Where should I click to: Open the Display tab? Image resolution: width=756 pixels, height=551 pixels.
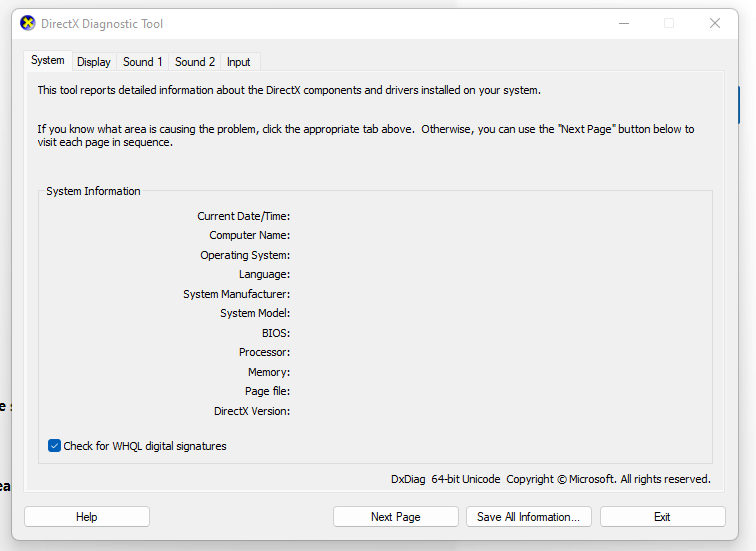[94, 62]
